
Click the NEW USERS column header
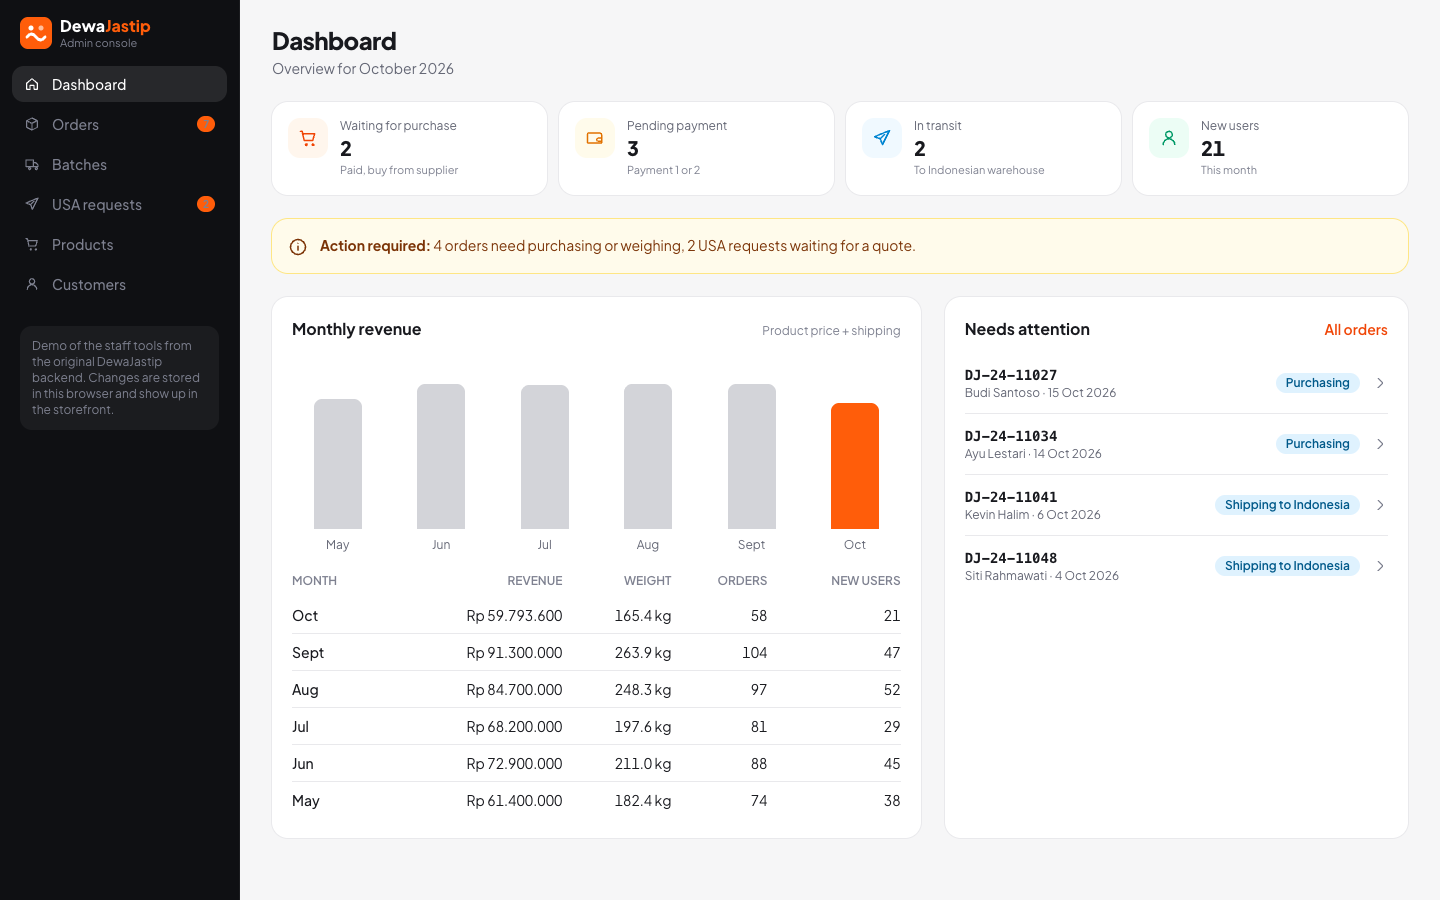[866, 581]
